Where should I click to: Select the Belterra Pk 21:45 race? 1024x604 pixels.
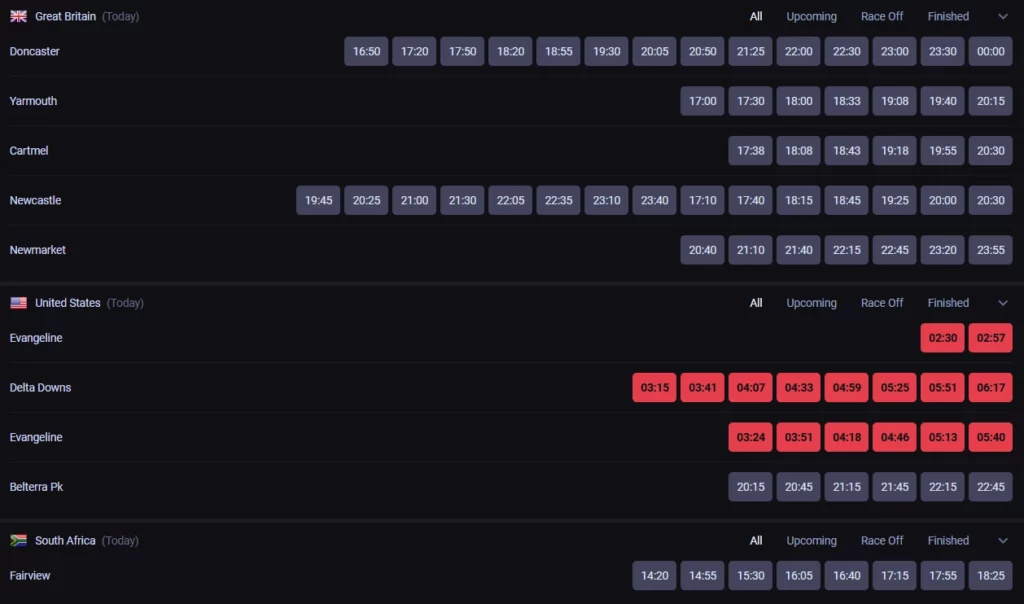pos(895,487)
